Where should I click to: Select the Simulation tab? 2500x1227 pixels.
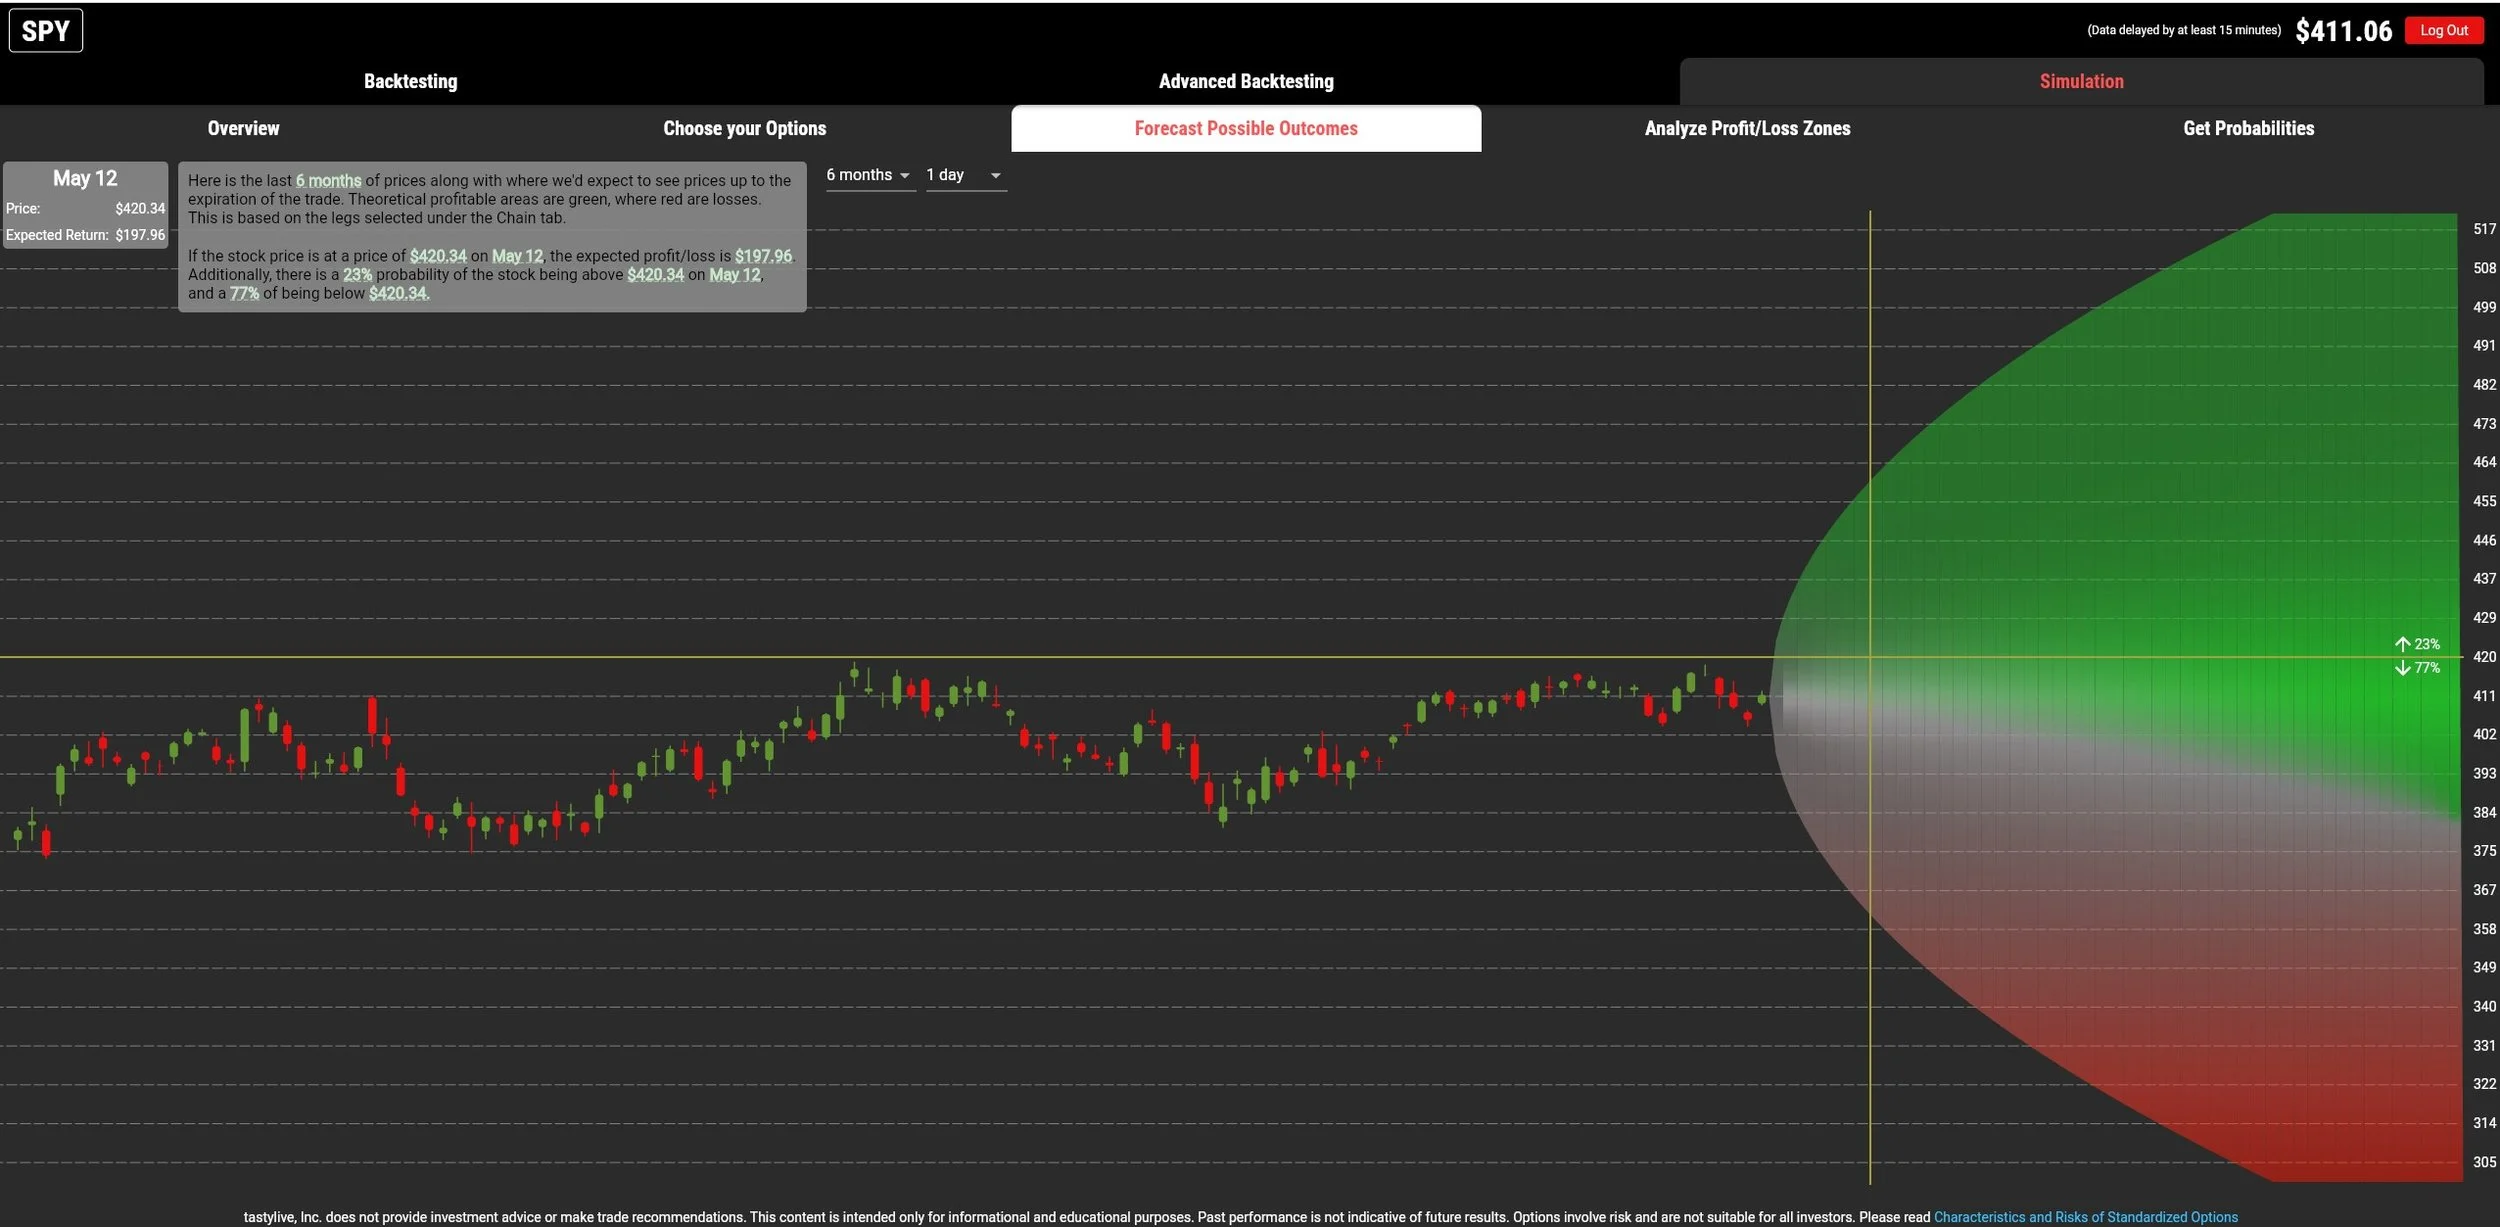point(2081,81)
